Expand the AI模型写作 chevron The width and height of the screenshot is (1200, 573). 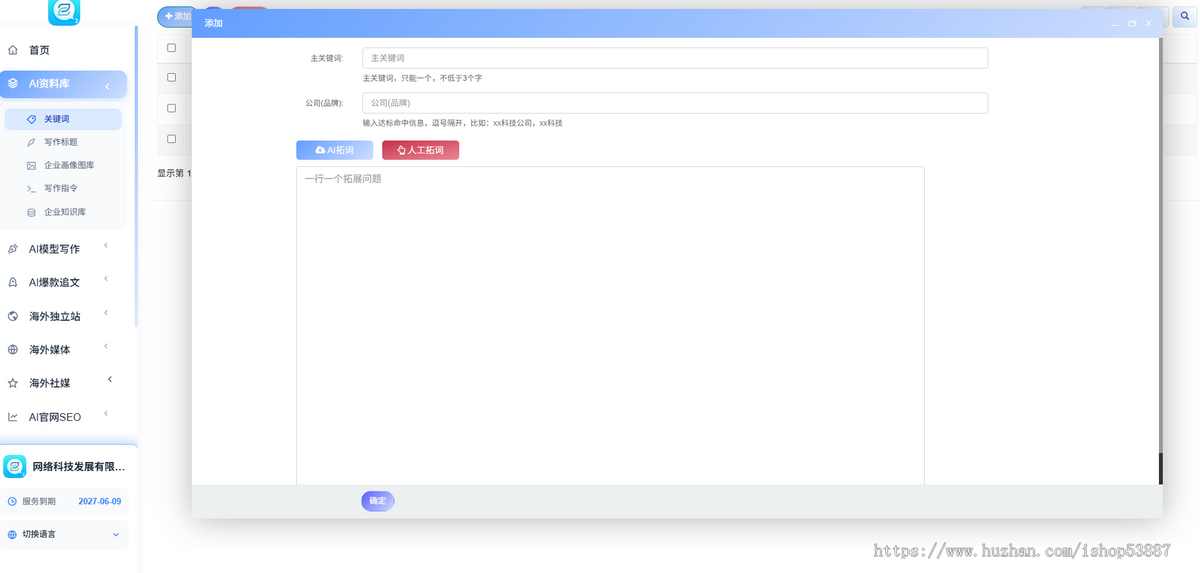click(106, 246)
